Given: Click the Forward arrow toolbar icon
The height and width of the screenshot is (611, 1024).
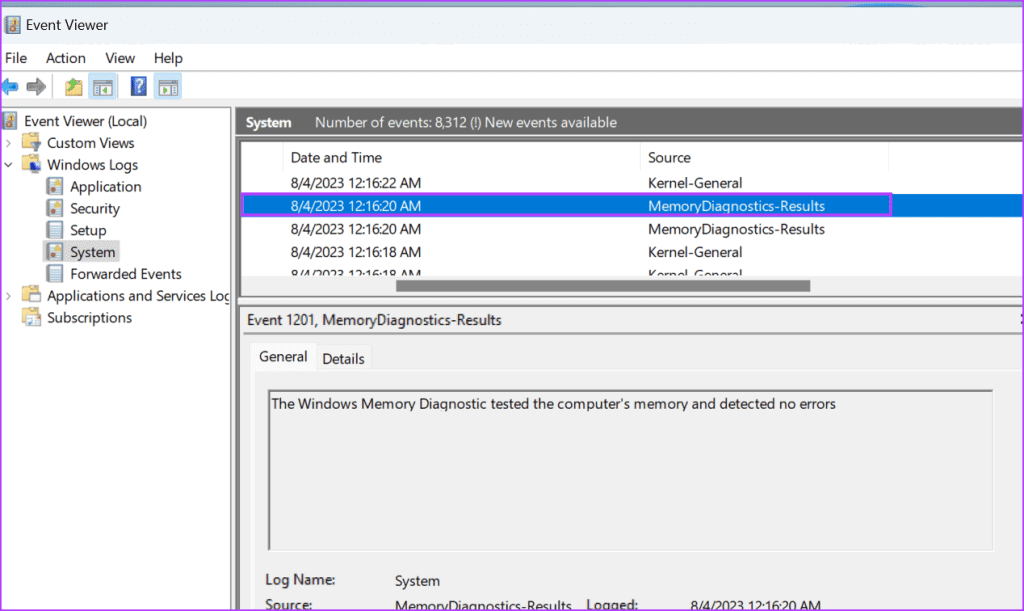Looking at the screenshot, I should [36, 86].
